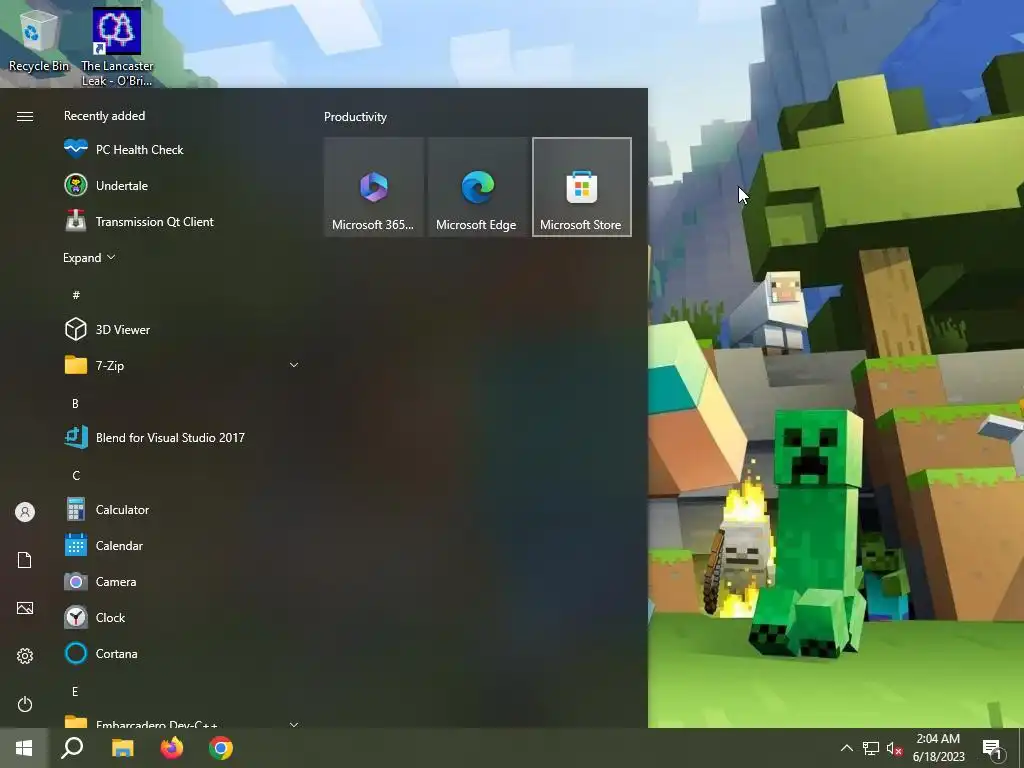Expand the Embarcadero Dev-C++ folder chevron
Viewport: 1024px width, 768px height.
point(294,724)
